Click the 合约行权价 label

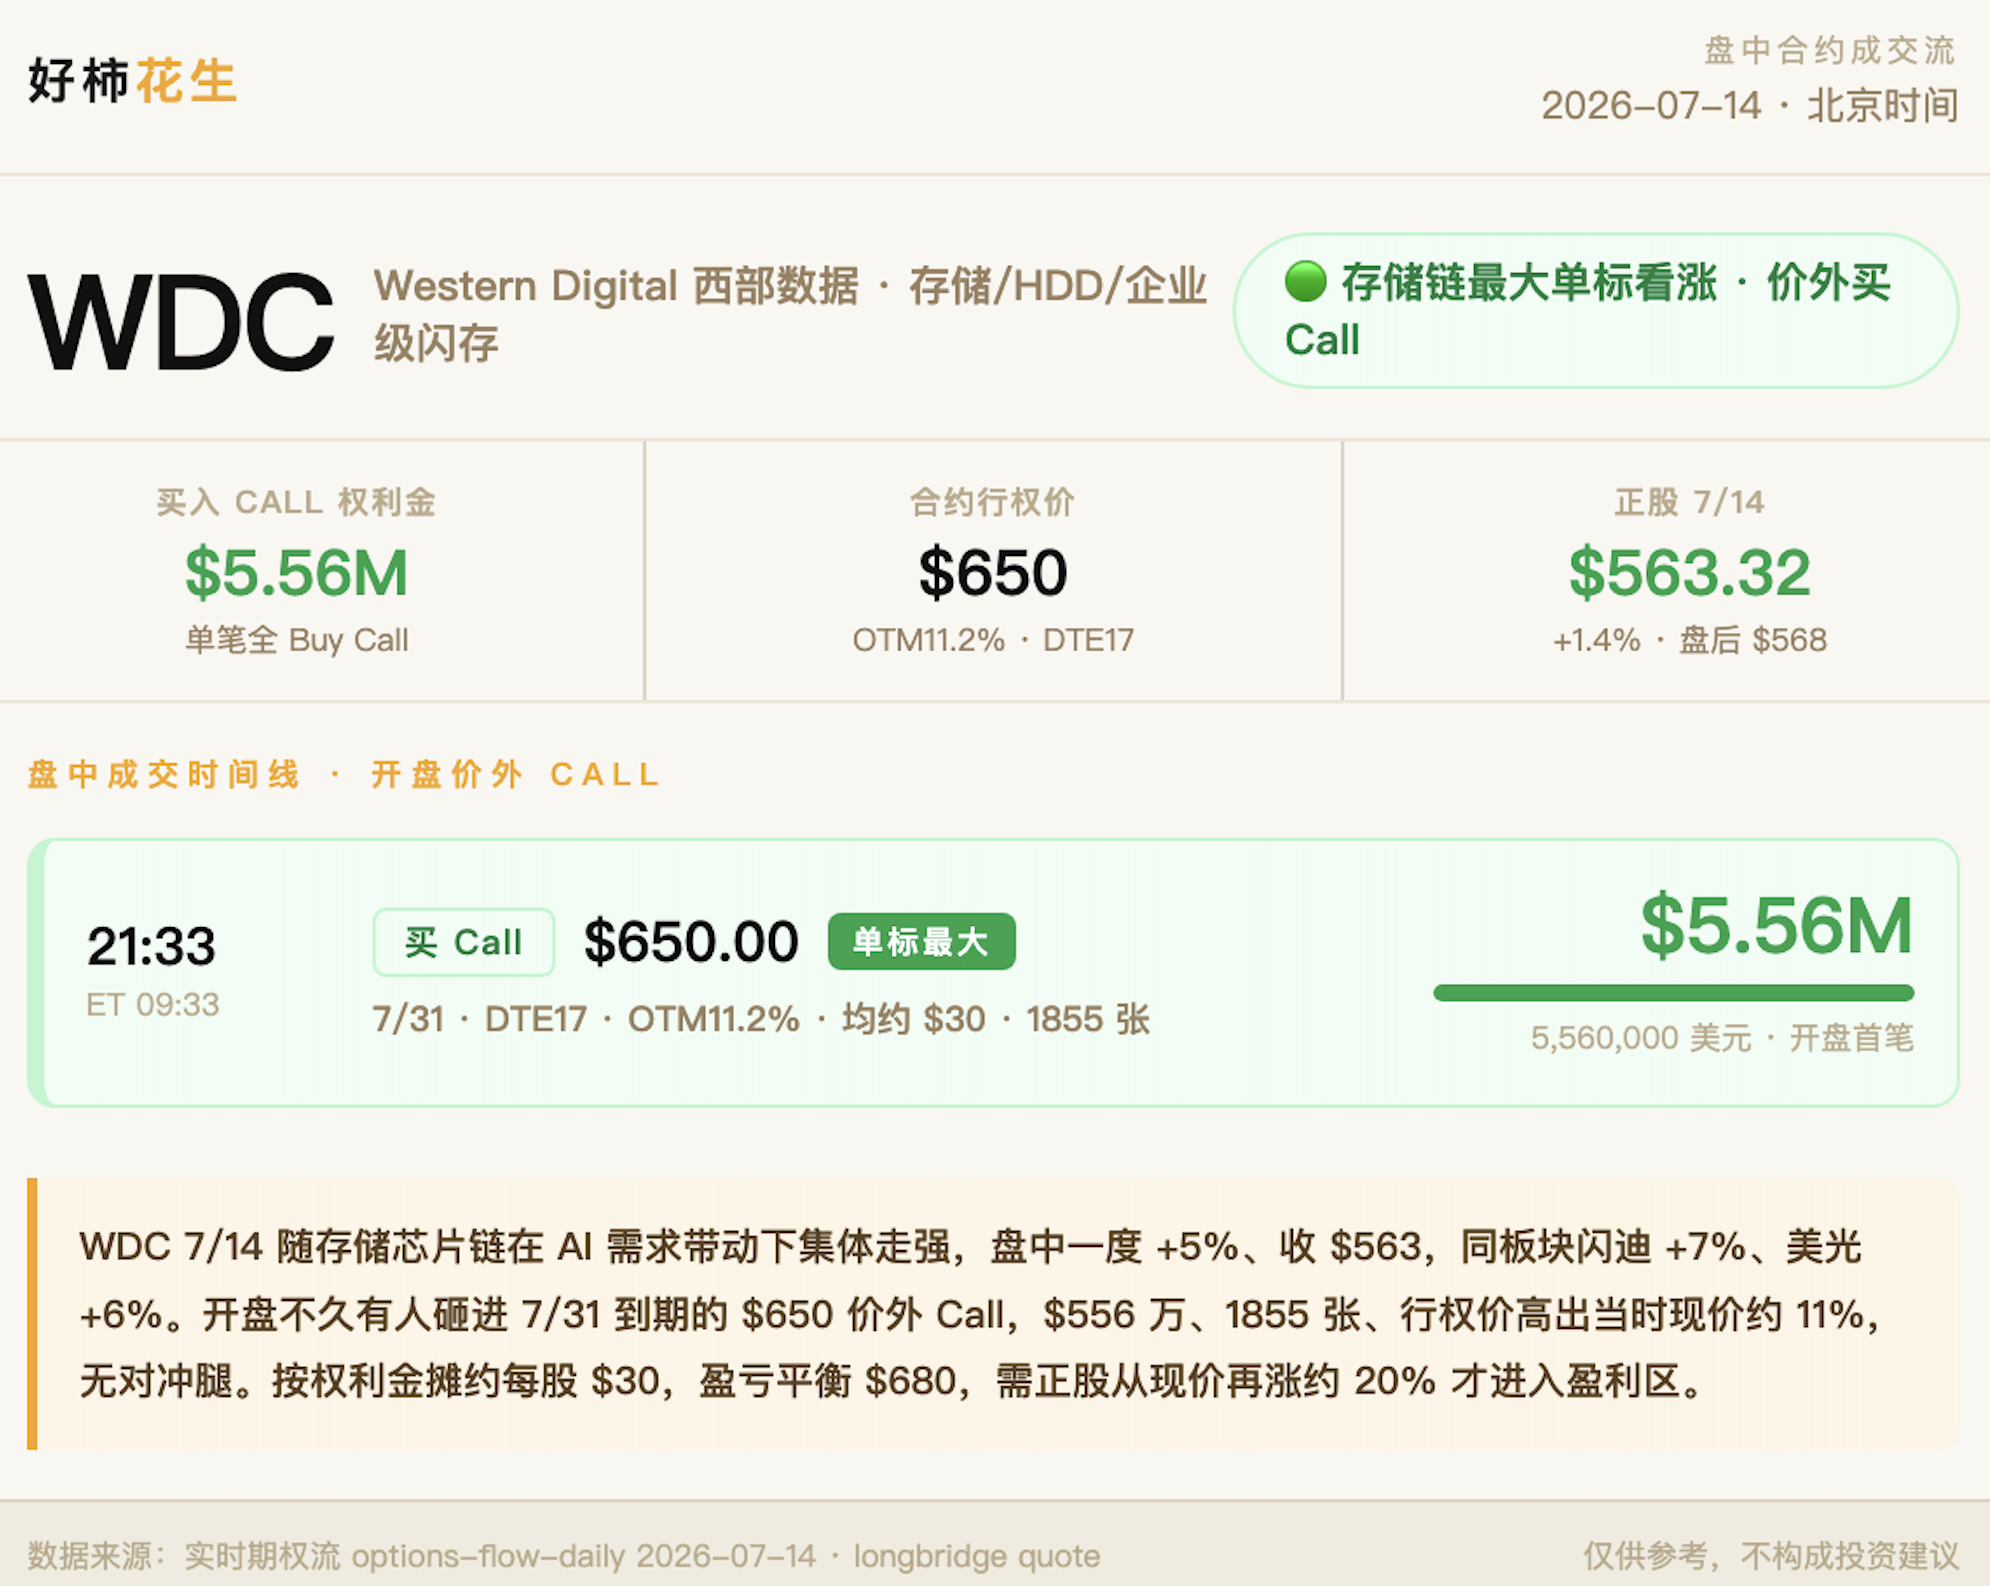992,502
